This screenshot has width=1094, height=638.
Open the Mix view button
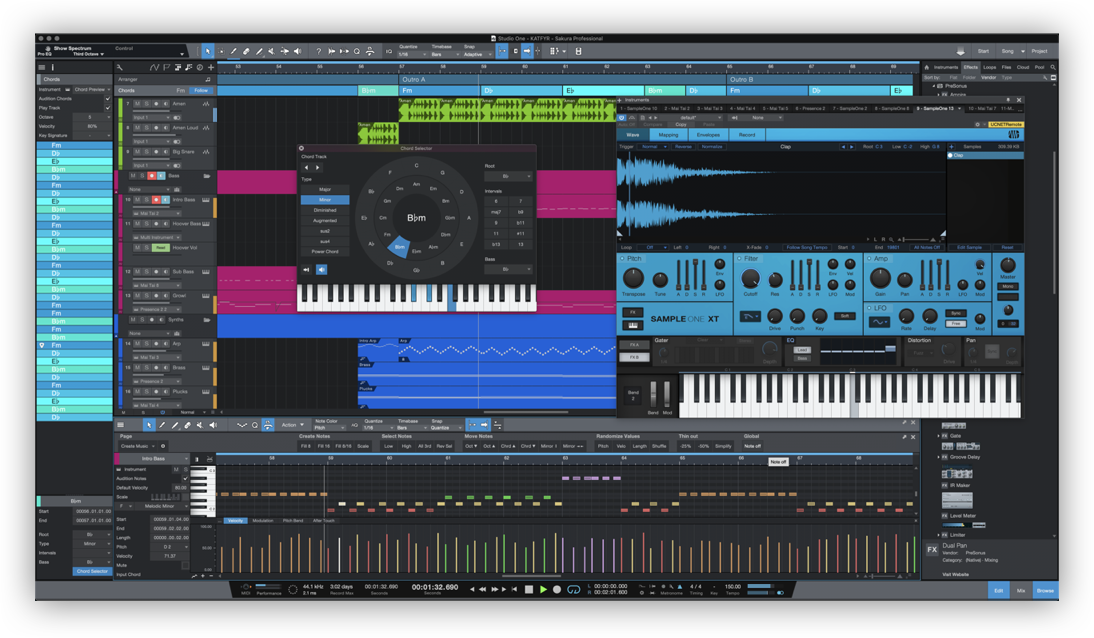click(x=1021, y=591)
